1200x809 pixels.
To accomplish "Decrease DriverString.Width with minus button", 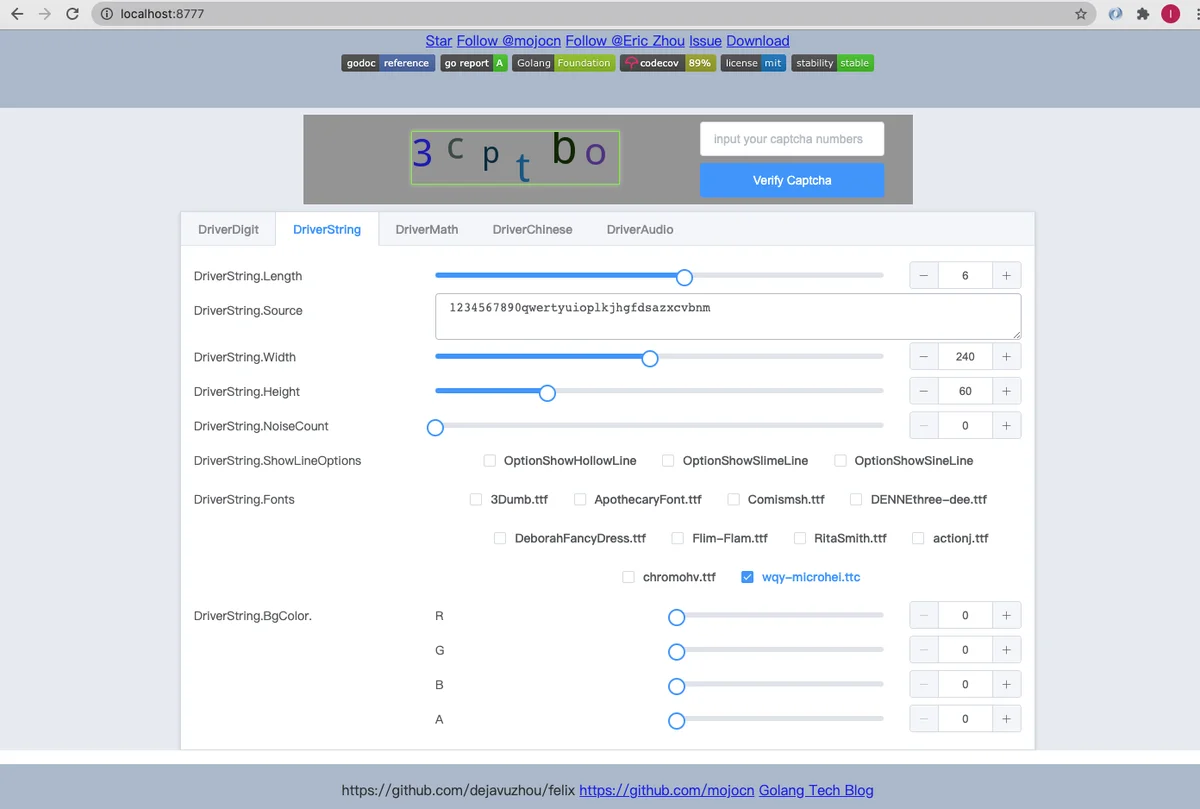I will click(x=924, y=357).
